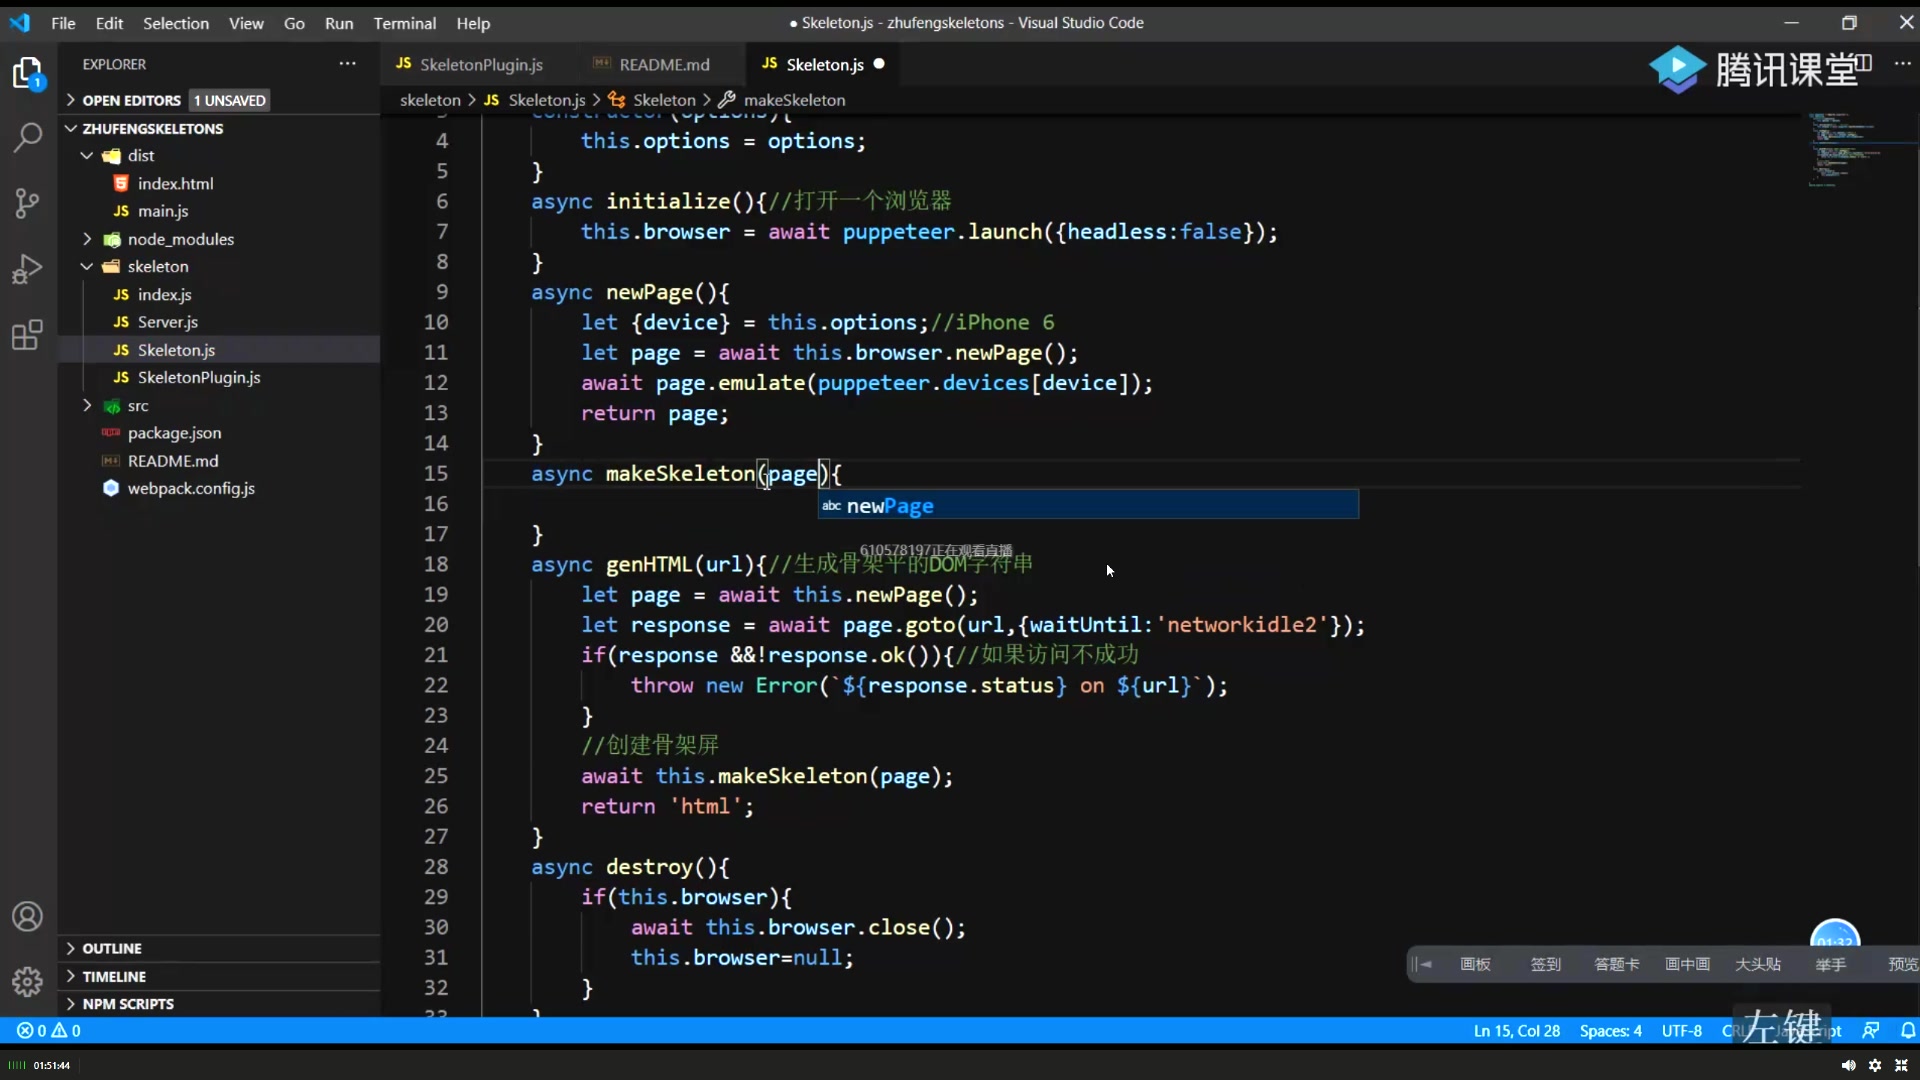Screen dimensions: 1920x1080
Task: Click 答题卡 in the classroom toolbar
Action: click(1617, 965)
